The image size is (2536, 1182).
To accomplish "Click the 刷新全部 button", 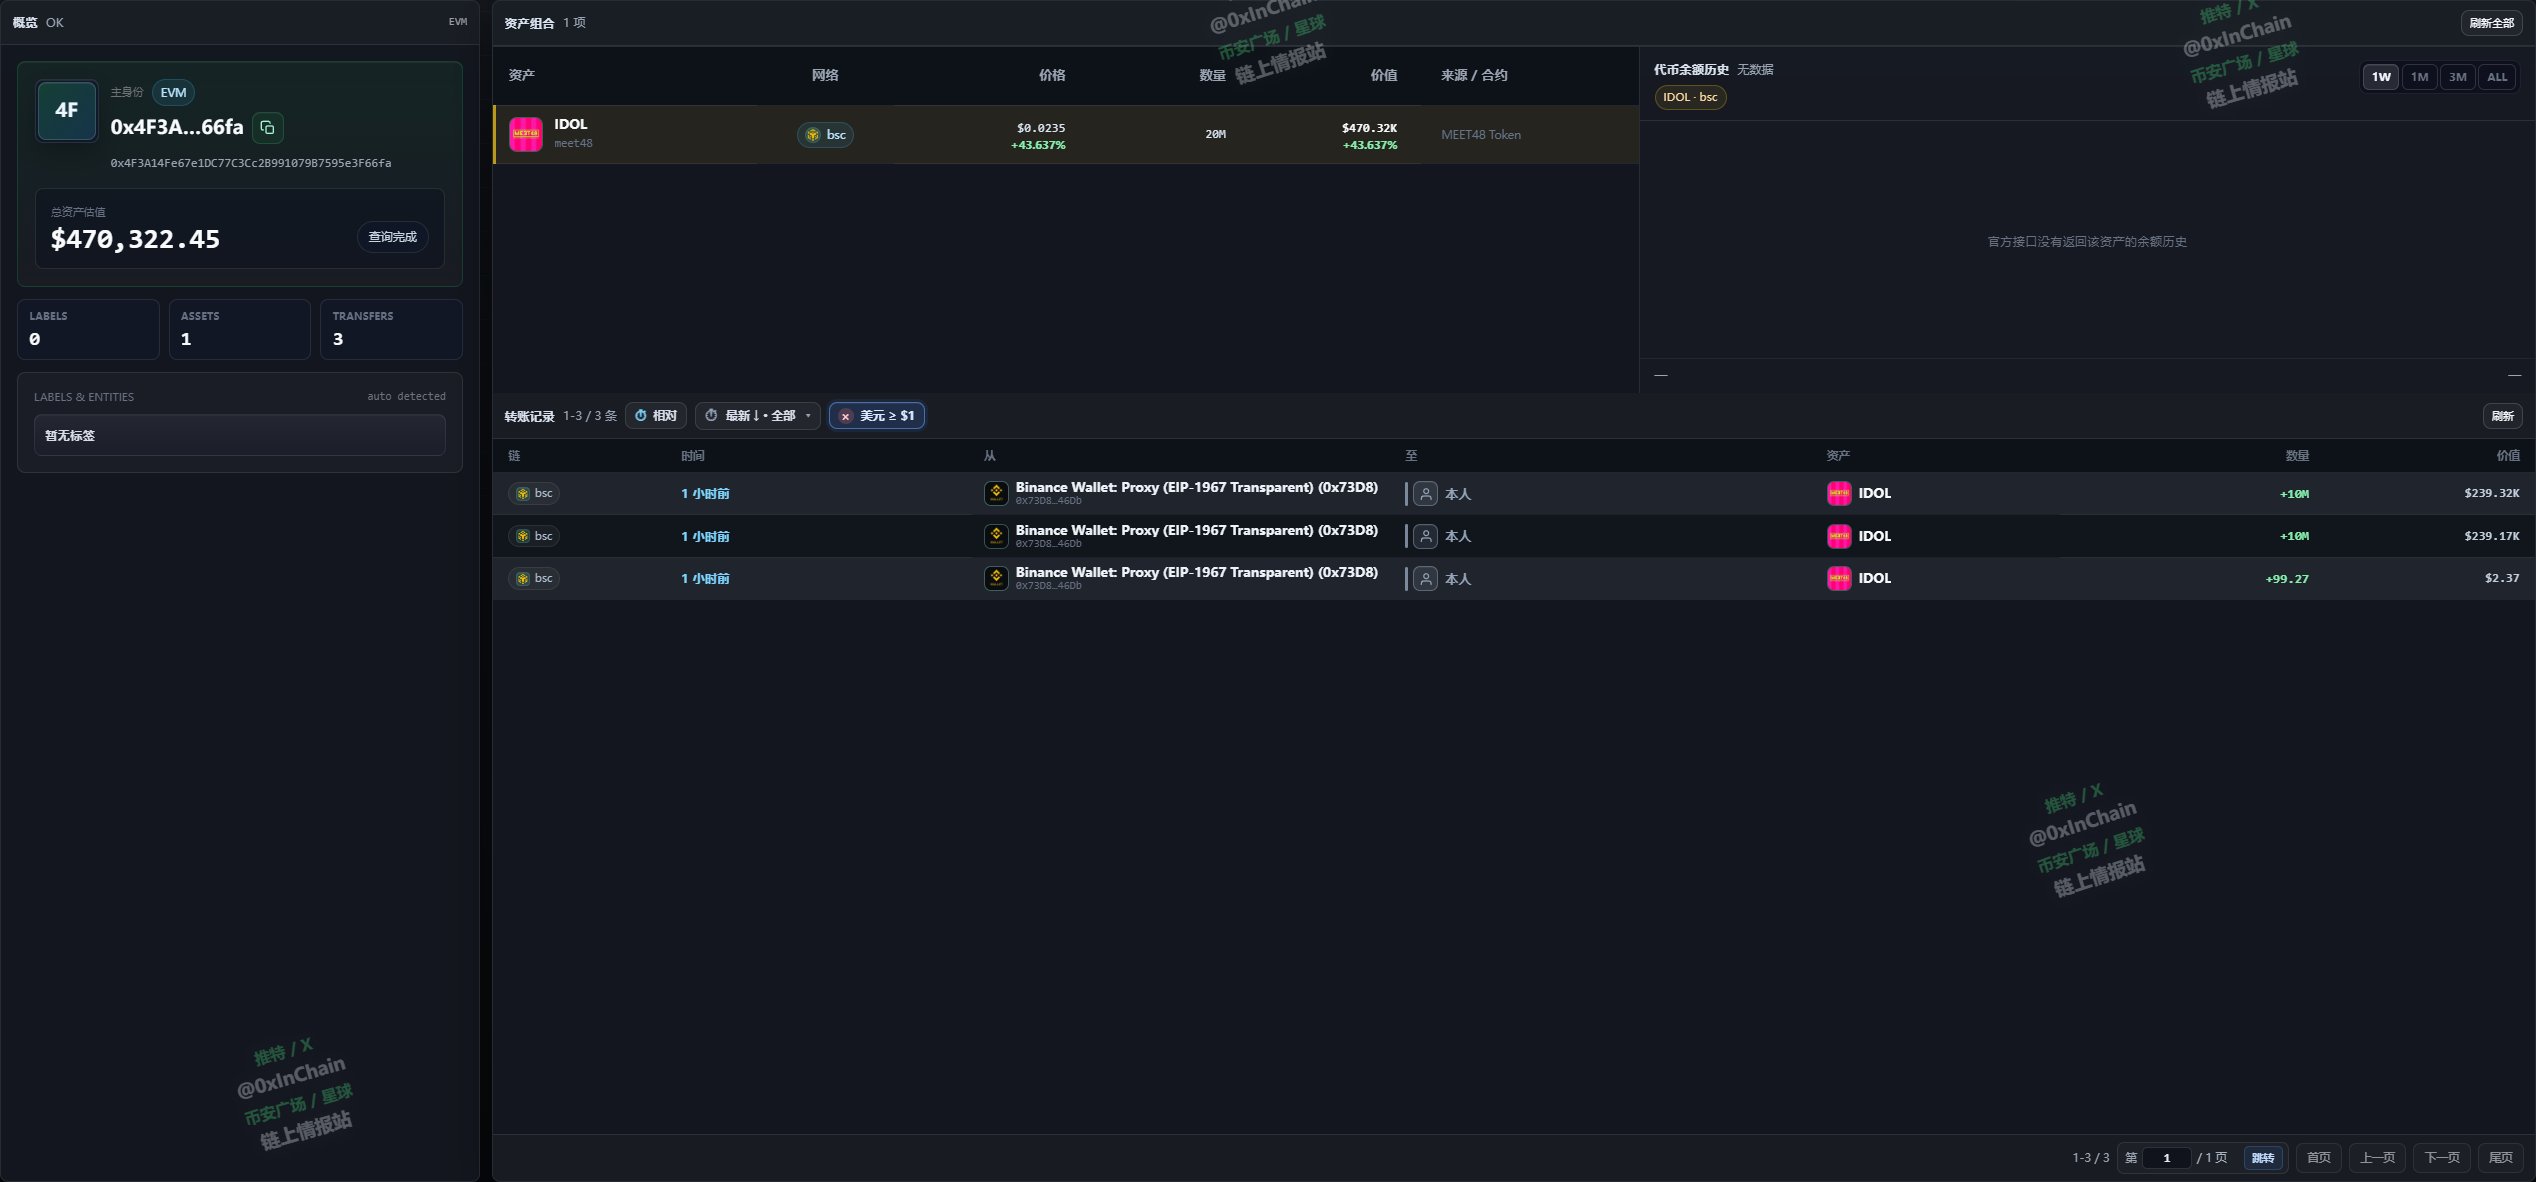I will 2491,23.
